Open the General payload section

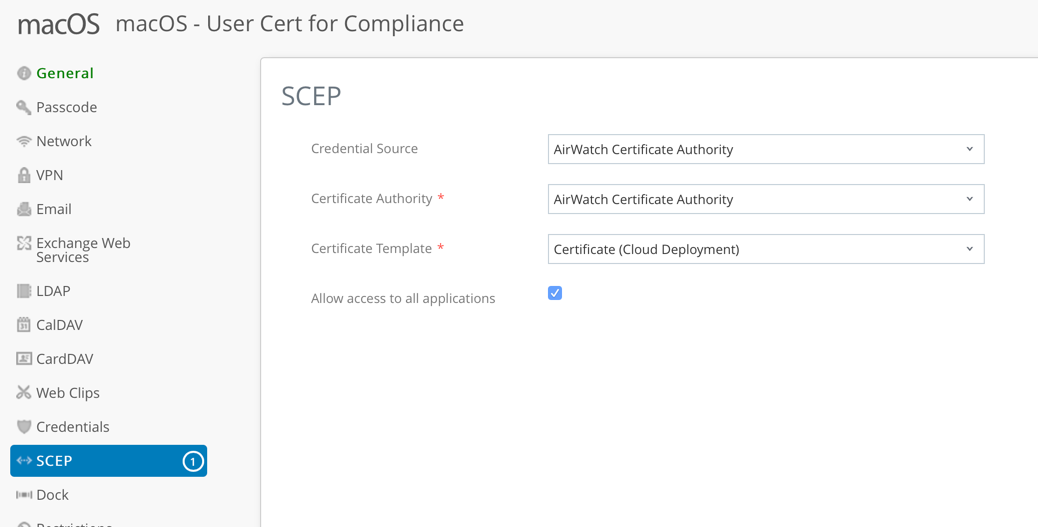[65, 73]
